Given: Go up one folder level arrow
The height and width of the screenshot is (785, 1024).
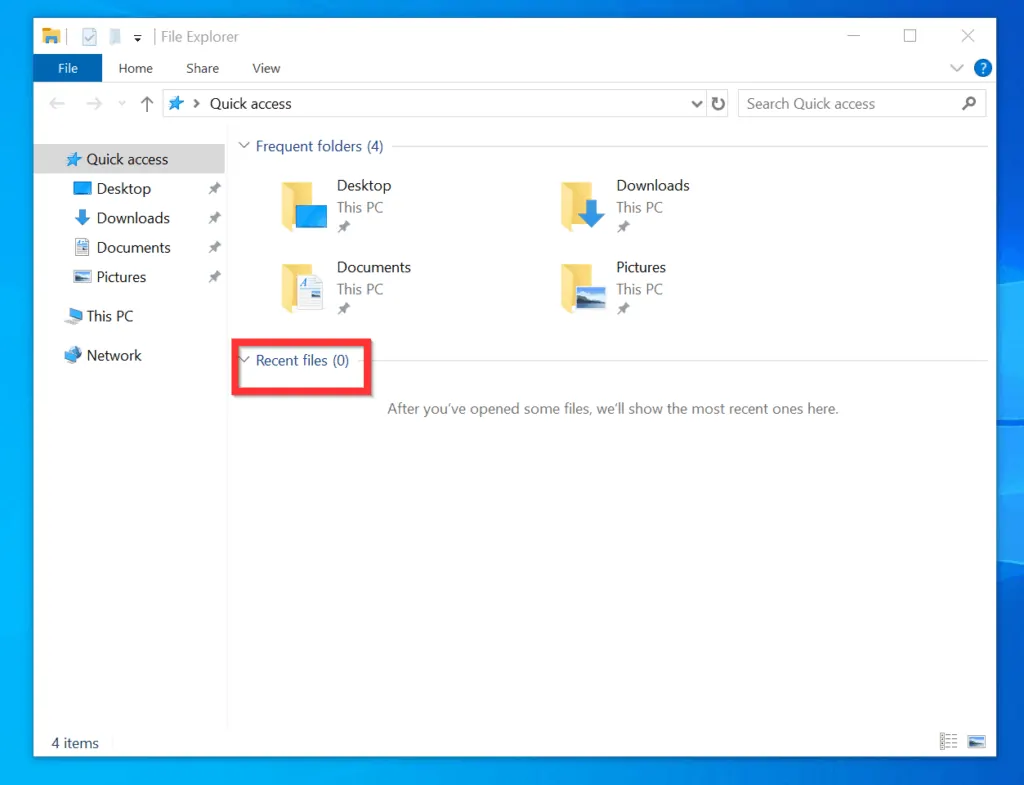Looking at the screenshot, I should (x=147, y=104).
